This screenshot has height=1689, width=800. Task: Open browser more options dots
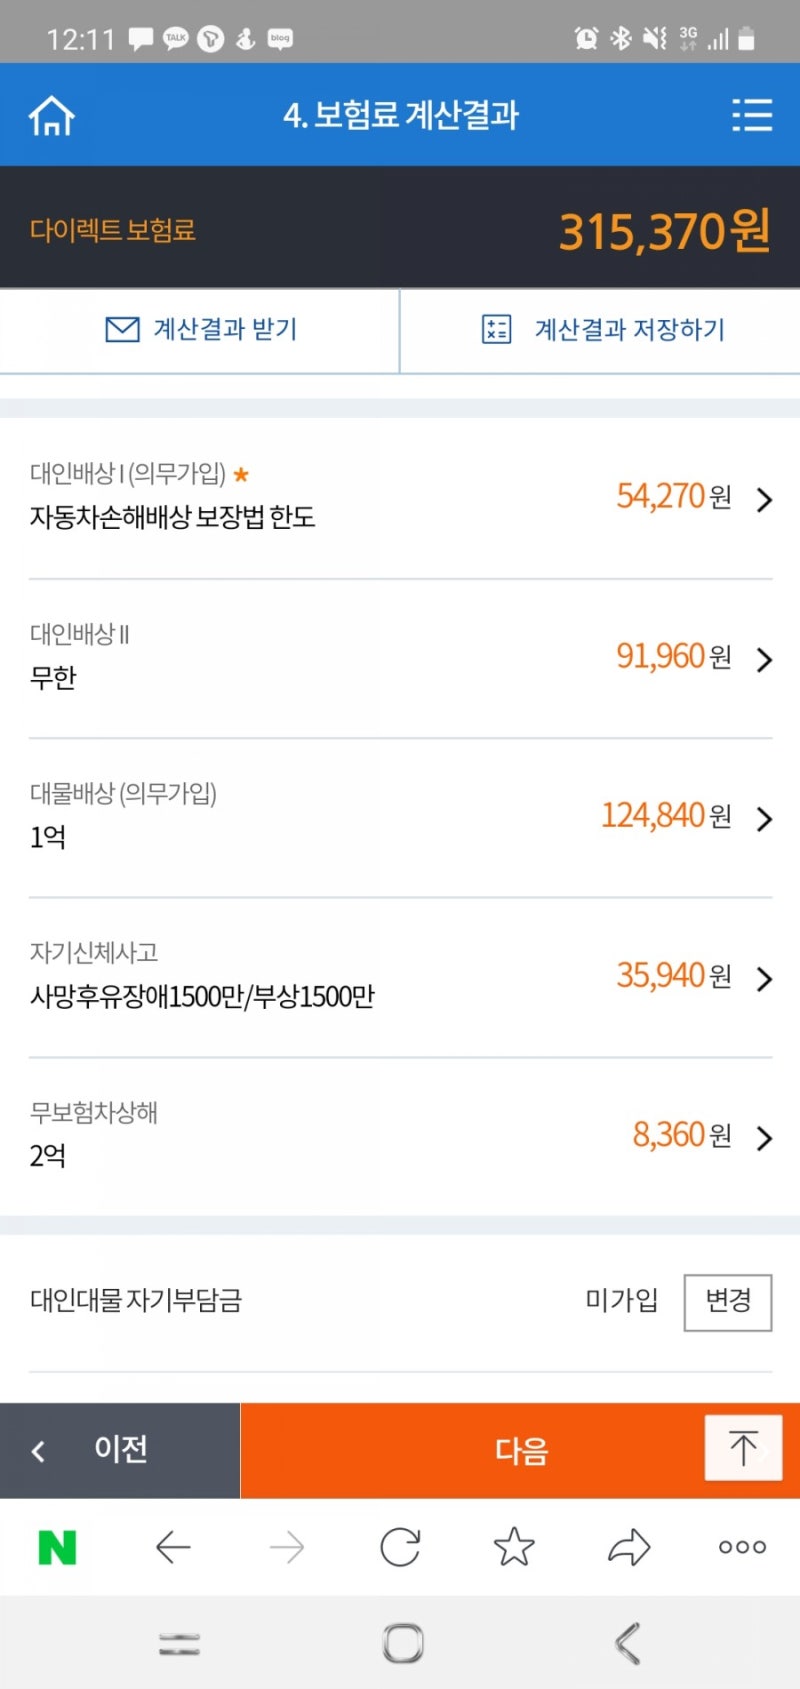click(742, 1547)
